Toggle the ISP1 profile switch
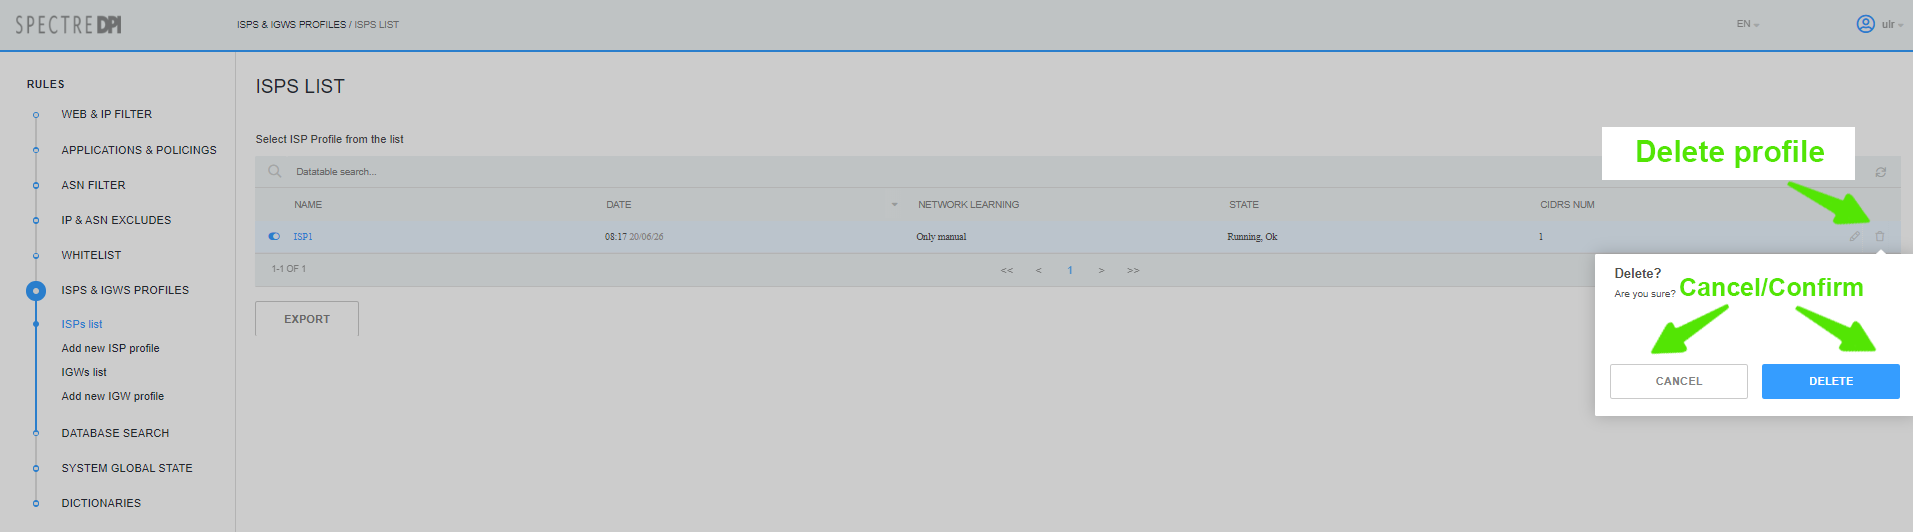This screenshot has width=1913, height=532. 274,237
